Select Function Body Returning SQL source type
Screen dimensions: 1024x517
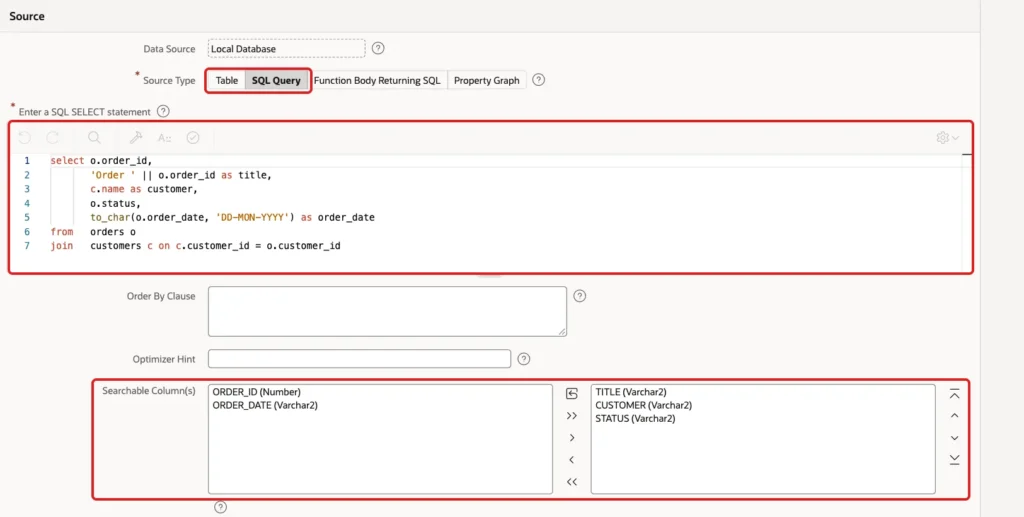(x=377, y=80)
